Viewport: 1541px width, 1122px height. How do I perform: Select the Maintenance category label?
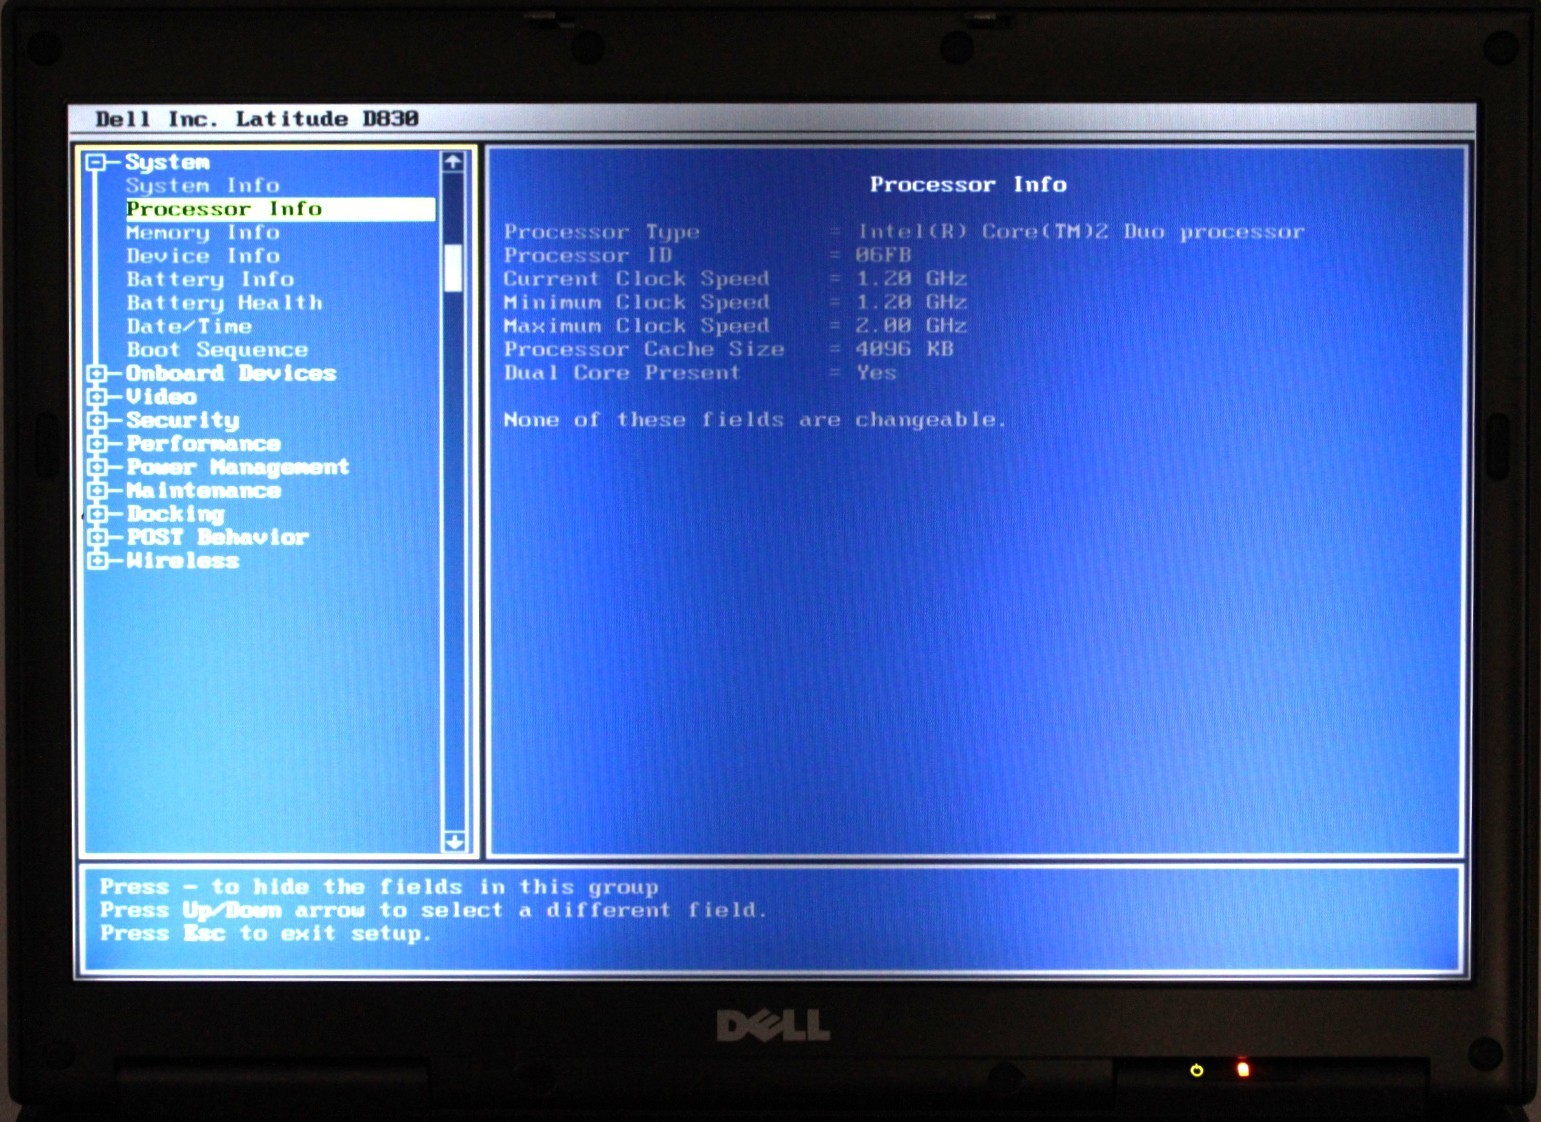(203, 491)
